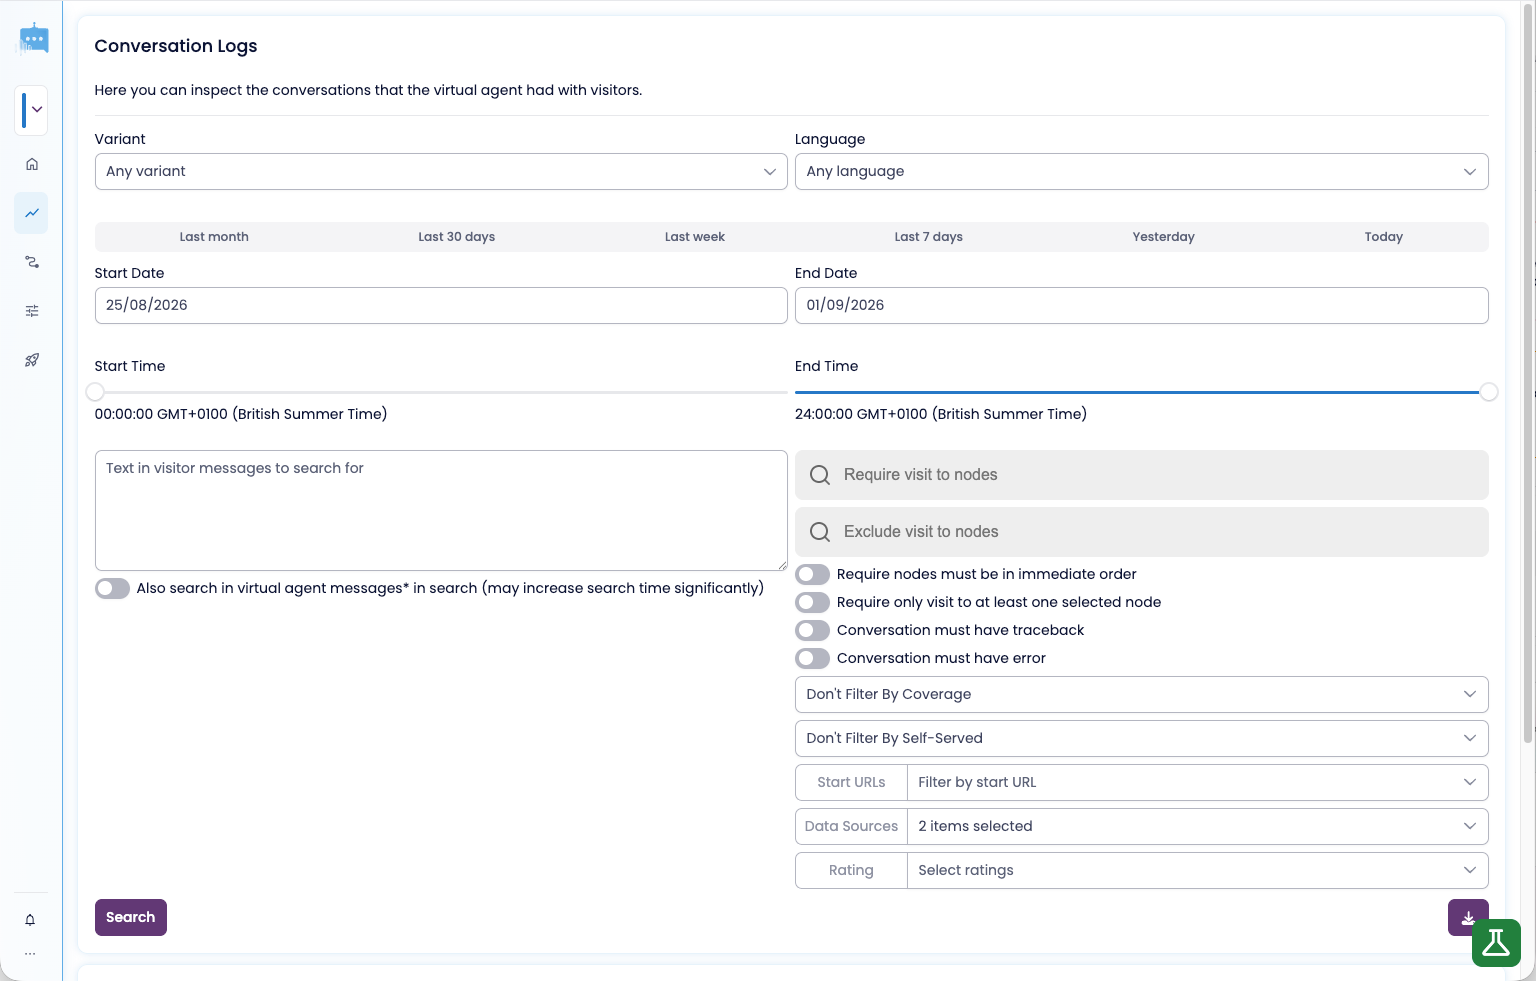Select the Last 30 days range
This screenshot has width=1536, height=981.
(456, 237)
